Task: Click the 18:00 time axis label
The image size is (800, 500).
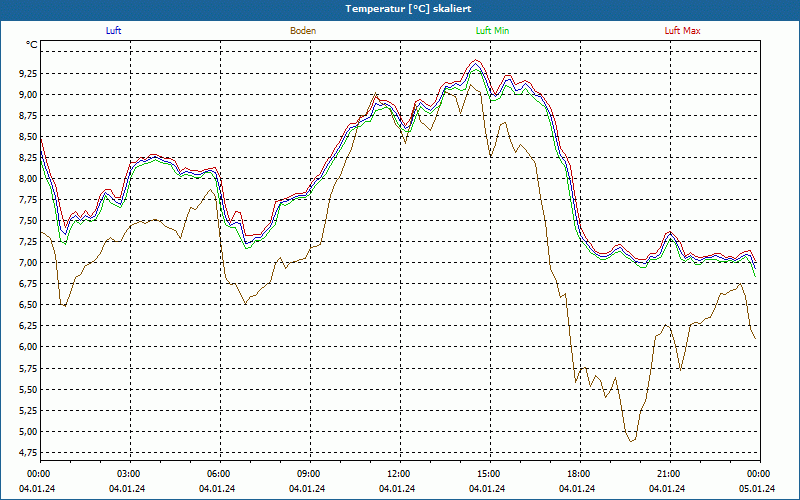Action: pos(579,474)
